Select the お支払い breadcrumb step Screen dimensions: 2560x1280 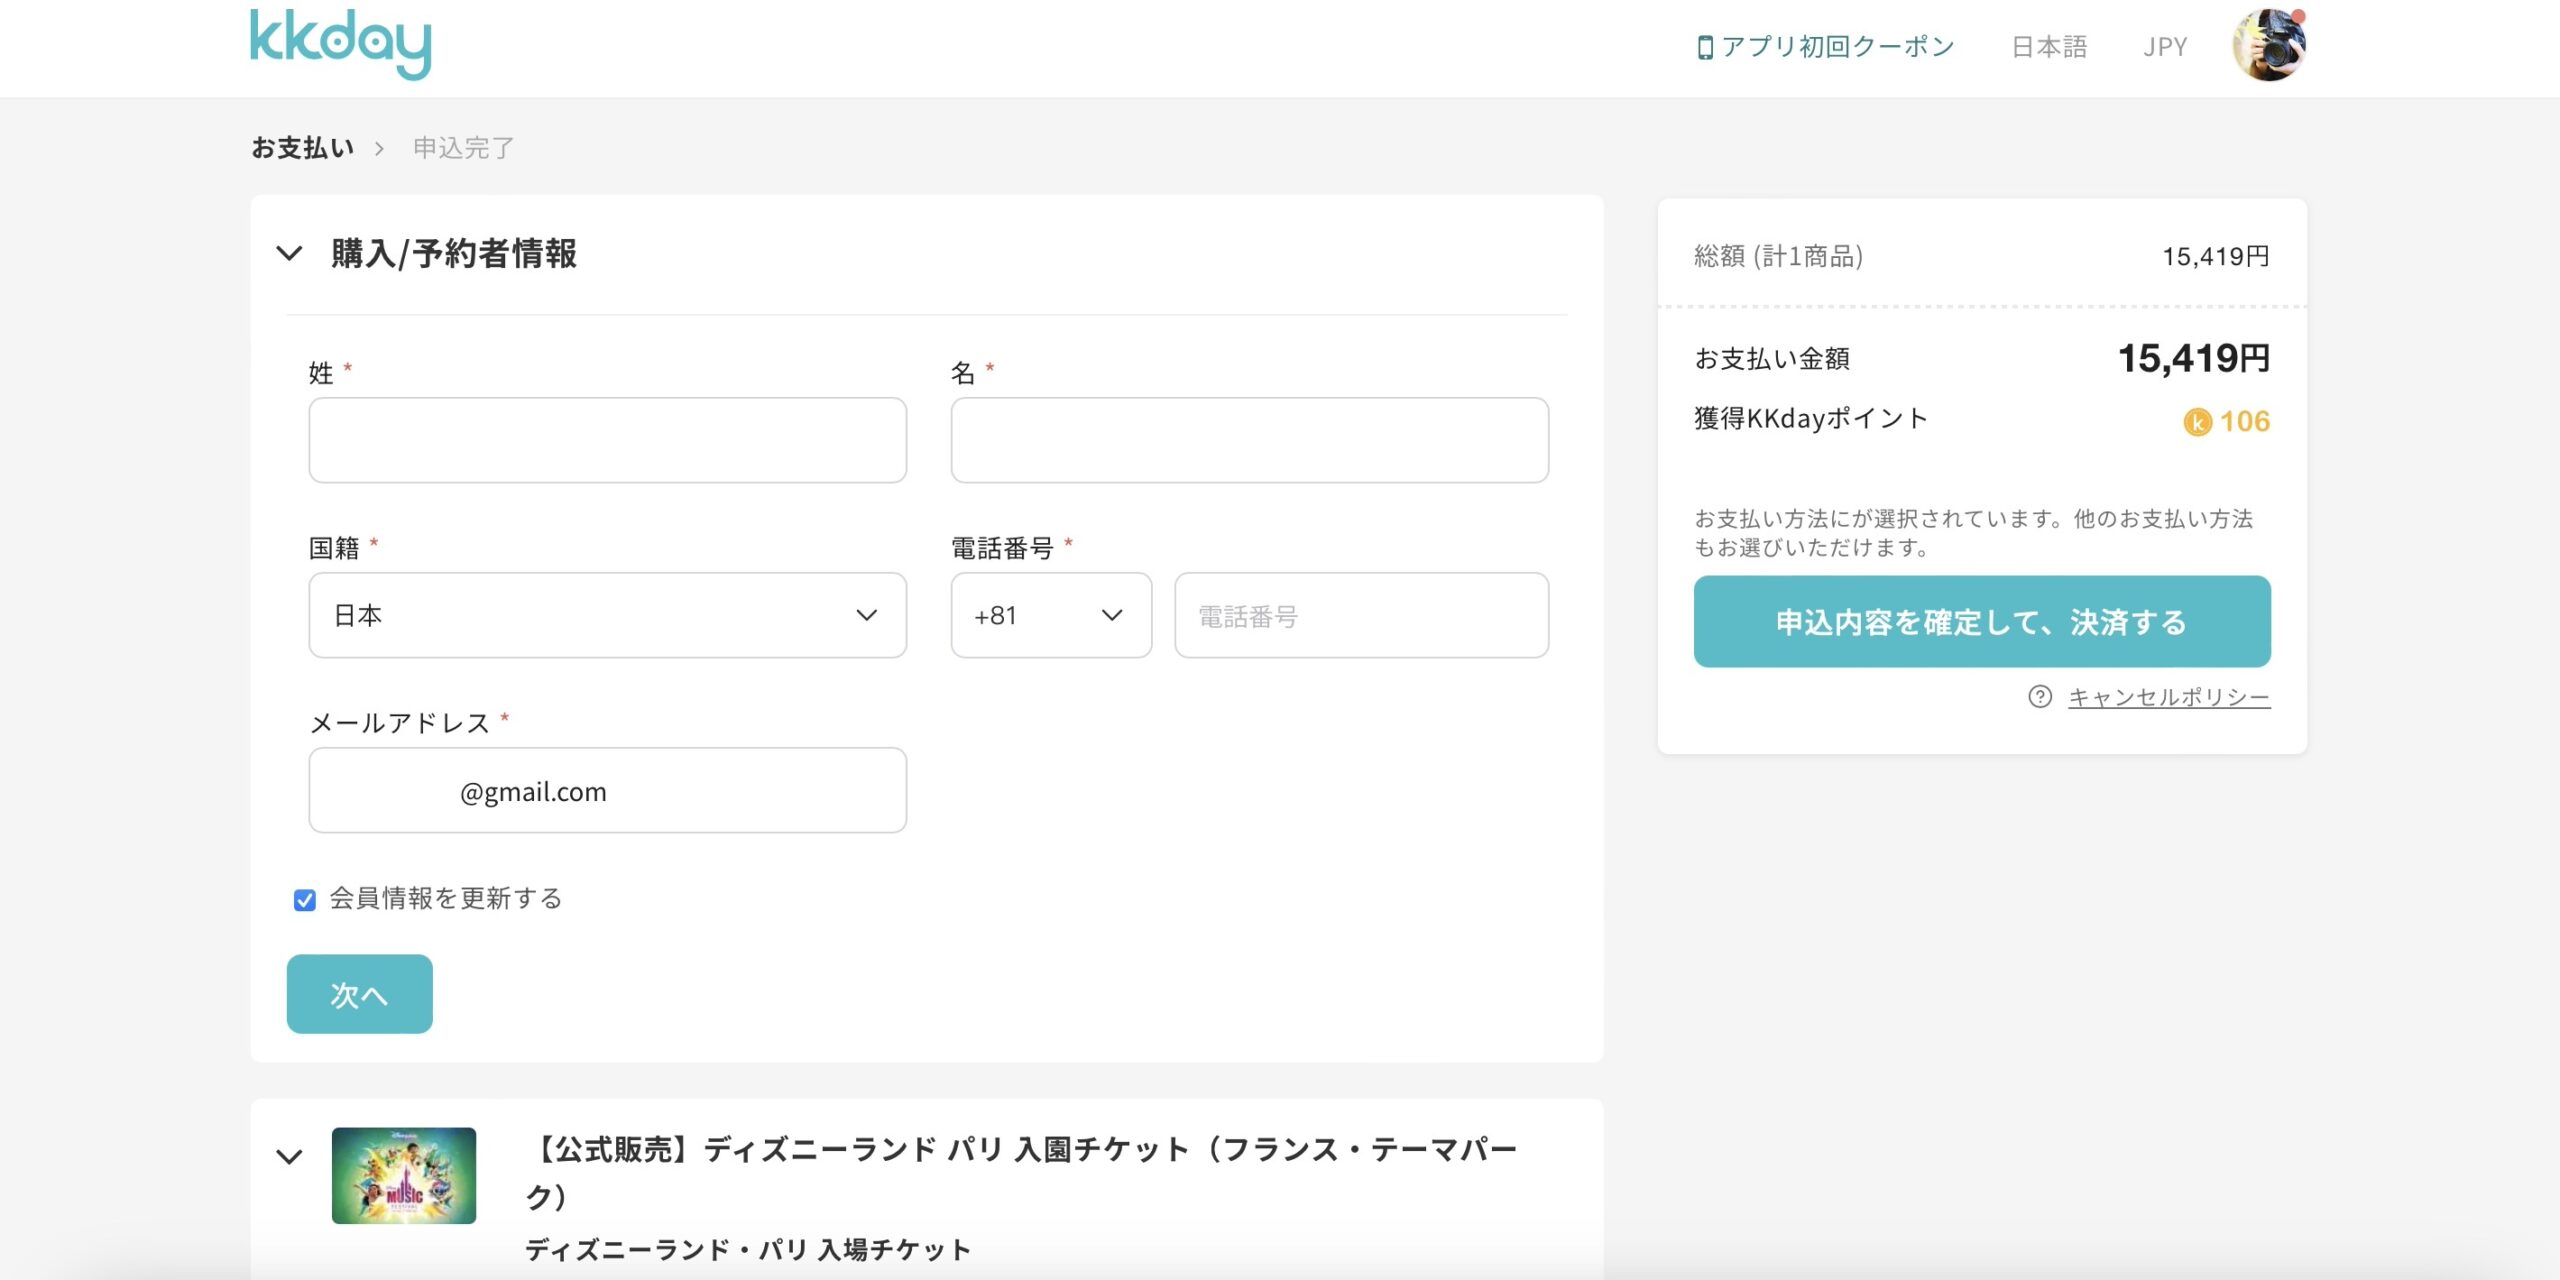coord(303,148)
